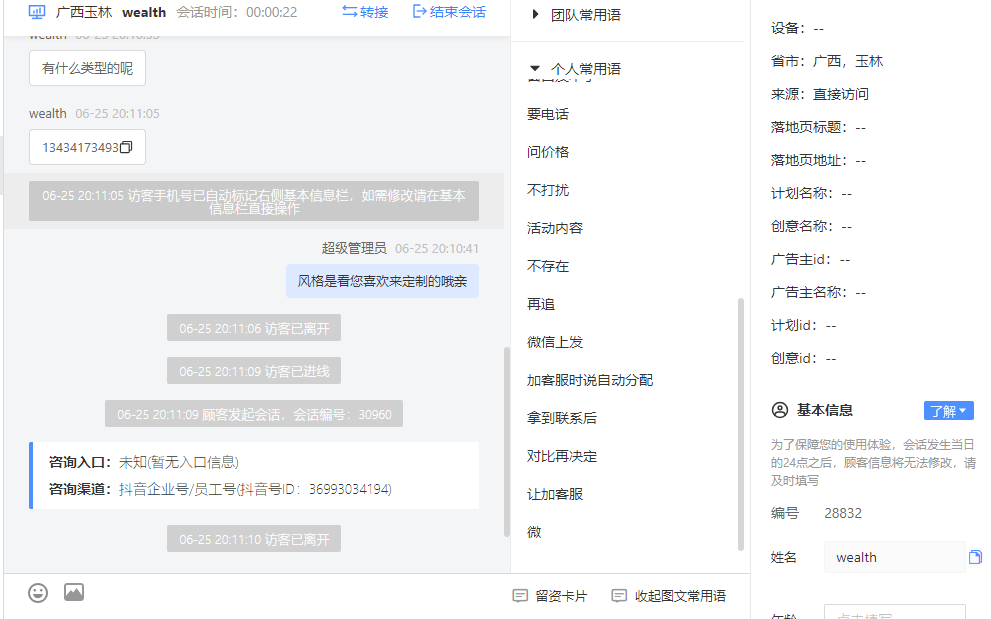Click the monitor icon beside 广西玉林
The height and width of the screenshot is (619, 991).
pyautogui.click(x=37, y=12)
